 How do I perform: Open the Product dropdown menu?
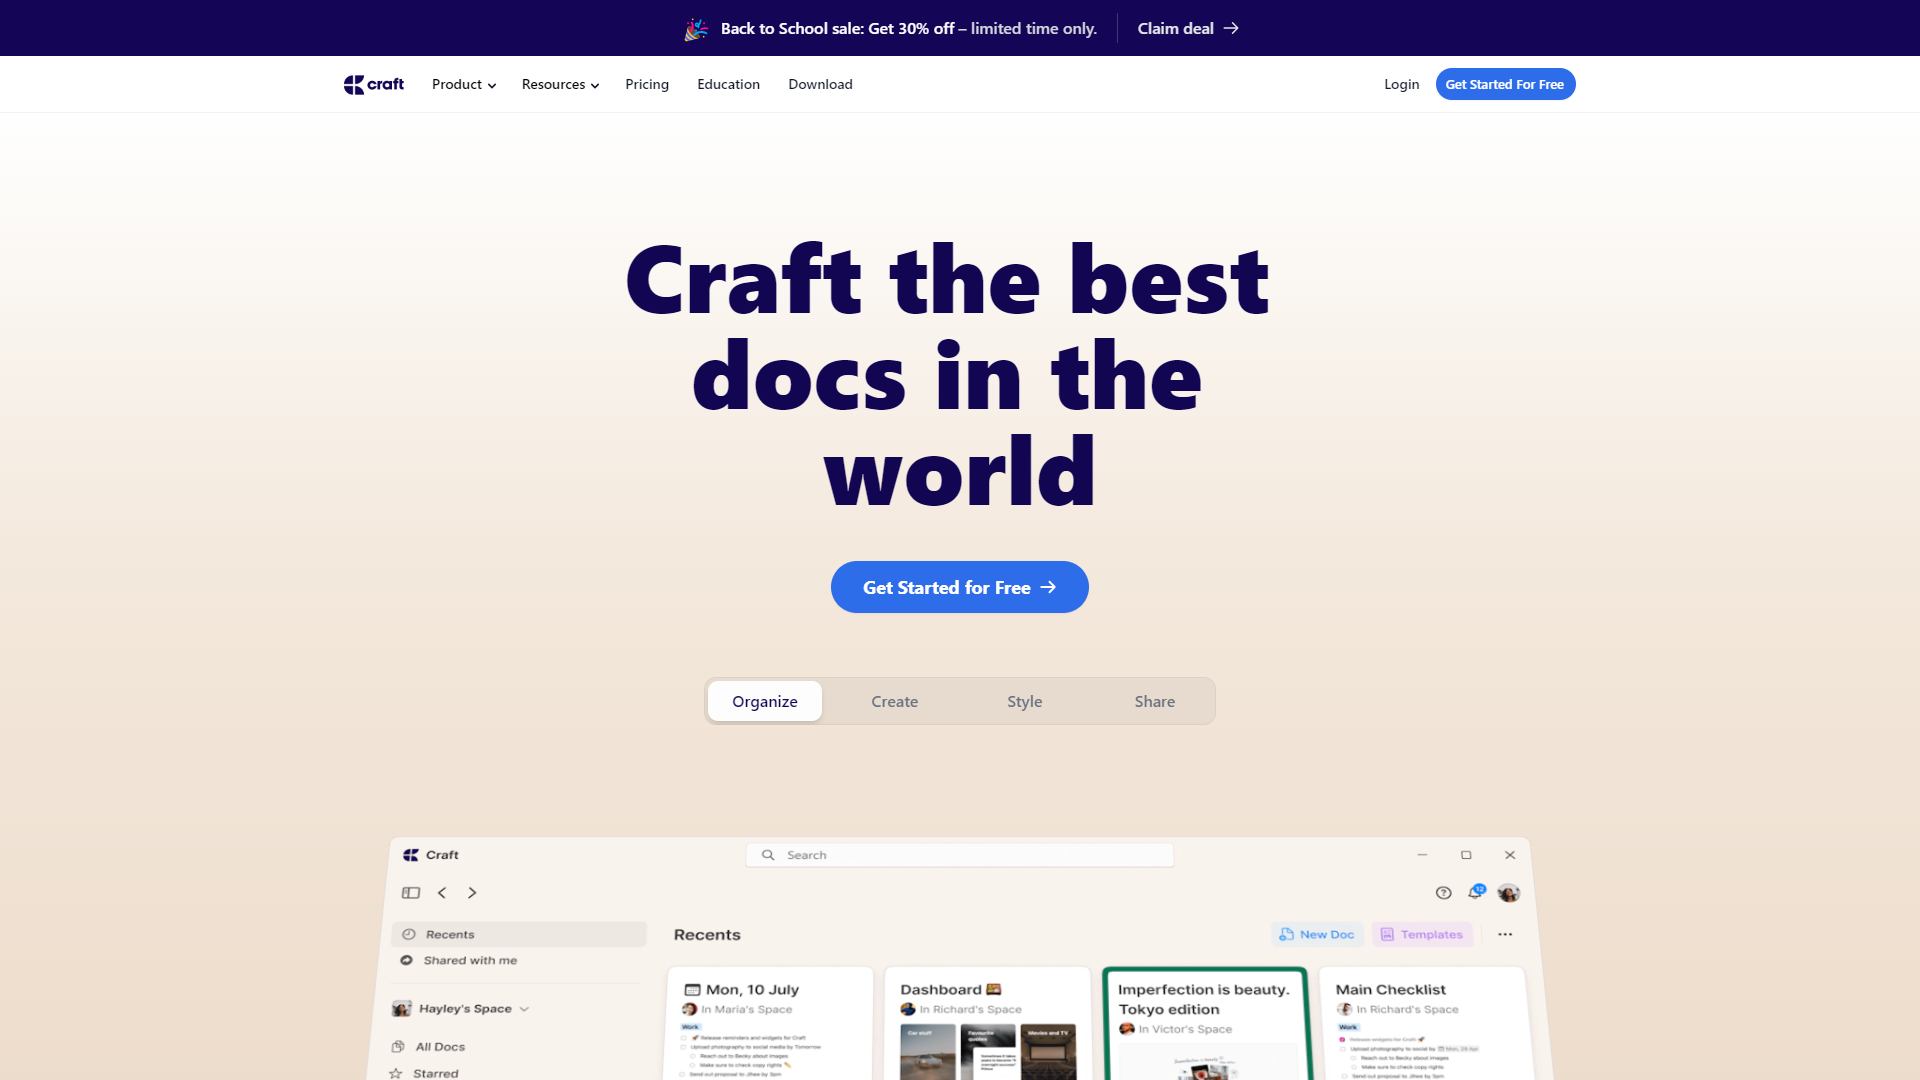pyautogui.click(x=463, y=84)
